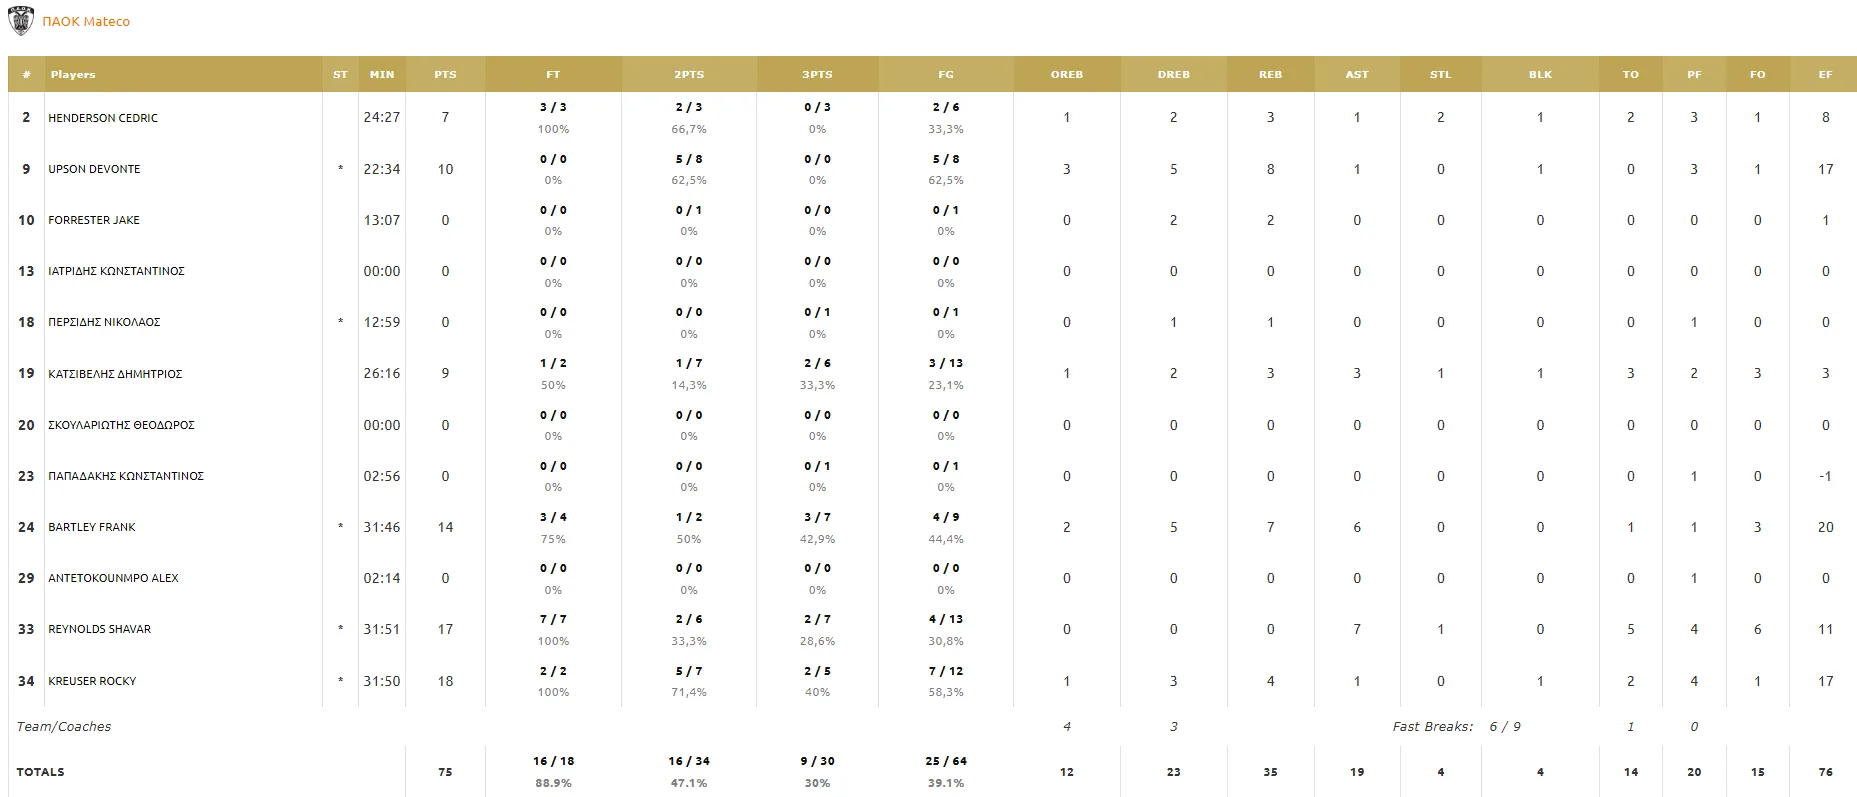
Task: Open the ΠΑΟΚ Mateco team link
Action: 86,22
